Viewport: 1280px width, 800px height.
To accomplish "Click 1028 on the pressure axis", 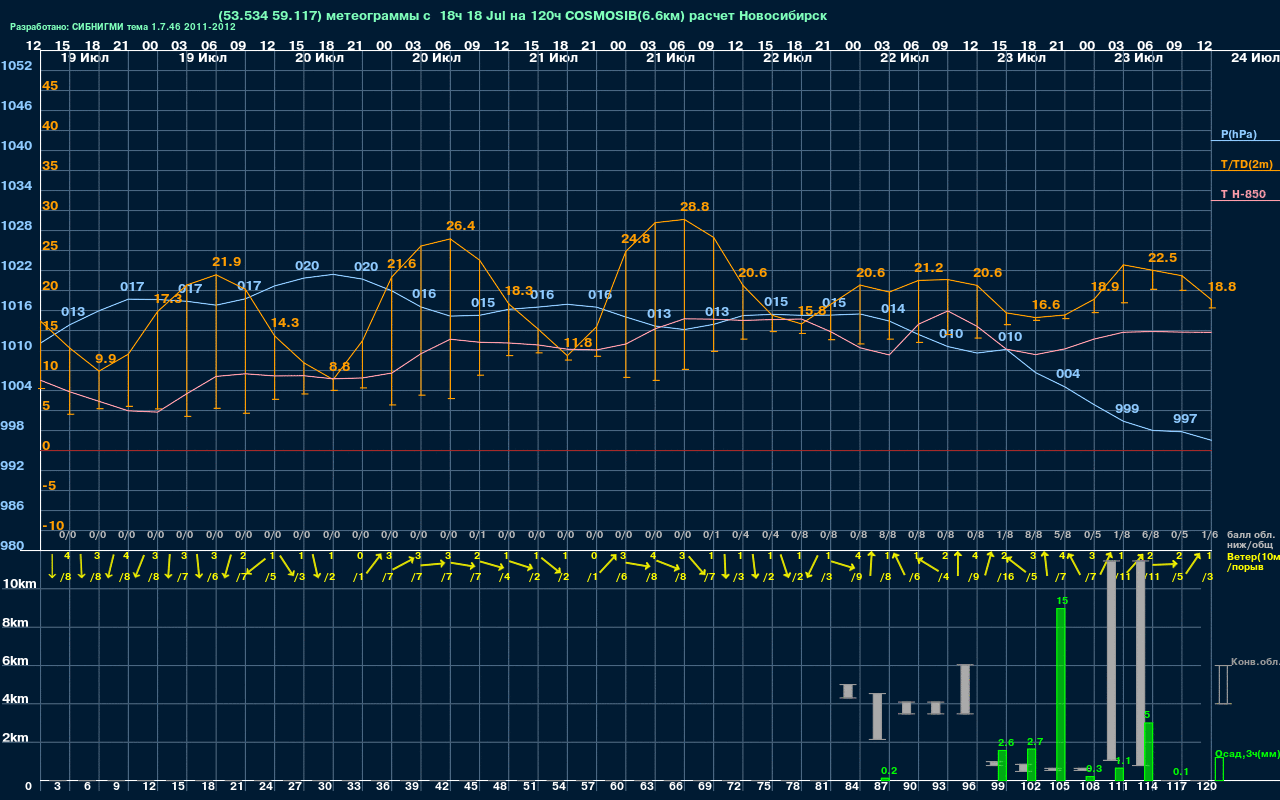I will 16,225.
